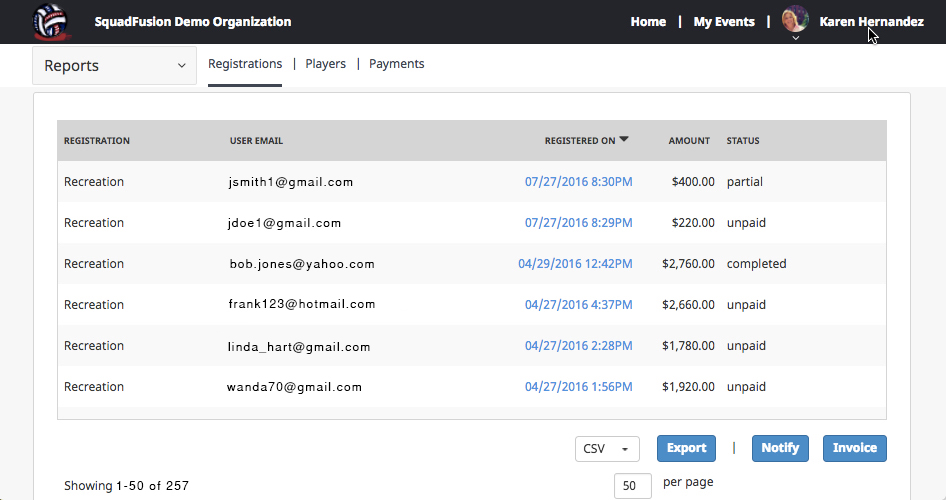The image size is (946, 500).
Task: Open My Events in the top navigation
Action: 724,21
